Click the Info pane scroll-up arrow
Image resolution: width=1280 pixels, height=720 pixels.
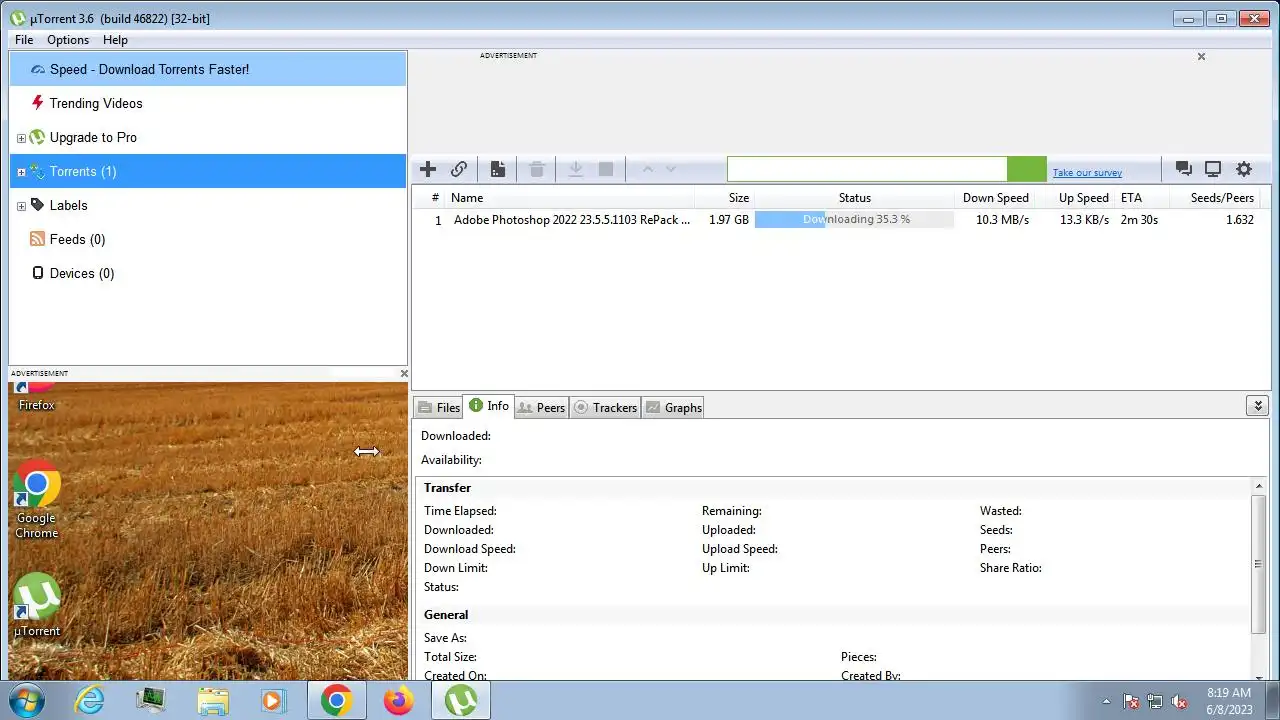[1258, 487]
